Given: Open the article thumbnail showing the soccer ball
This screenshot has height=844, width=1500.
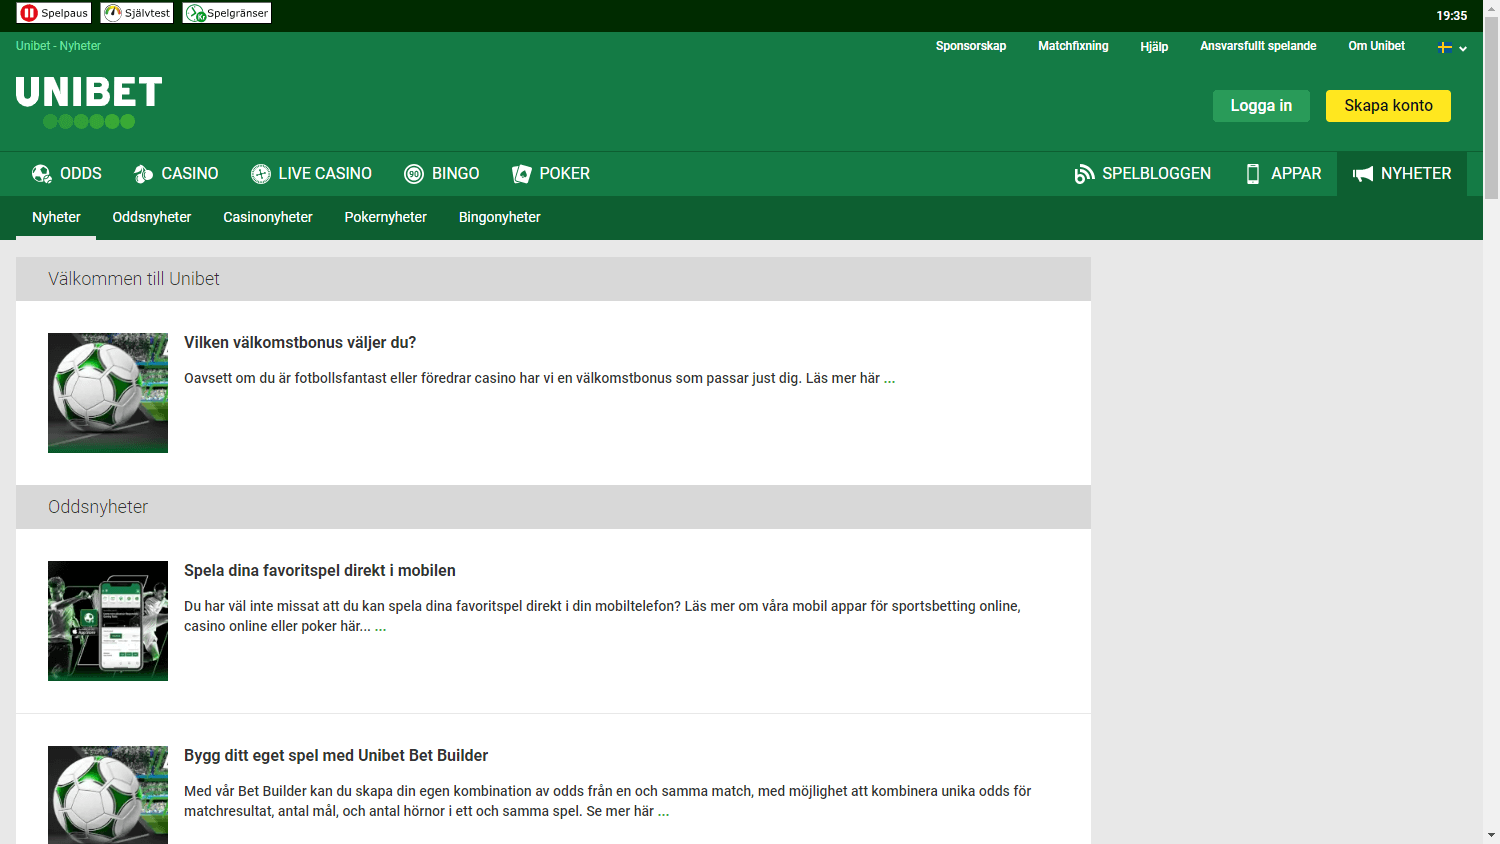Looking at the screenshot, I should point(107,392).
